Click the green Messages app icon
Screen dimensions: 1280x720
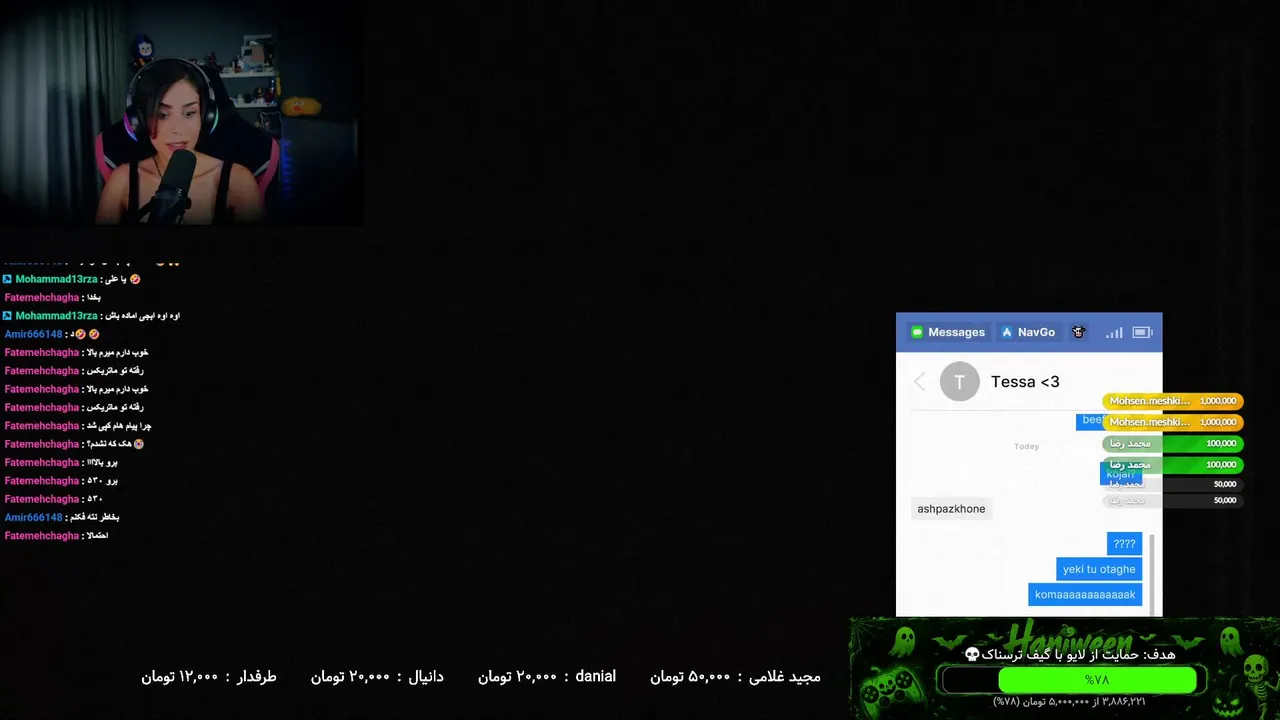(917, 332)
